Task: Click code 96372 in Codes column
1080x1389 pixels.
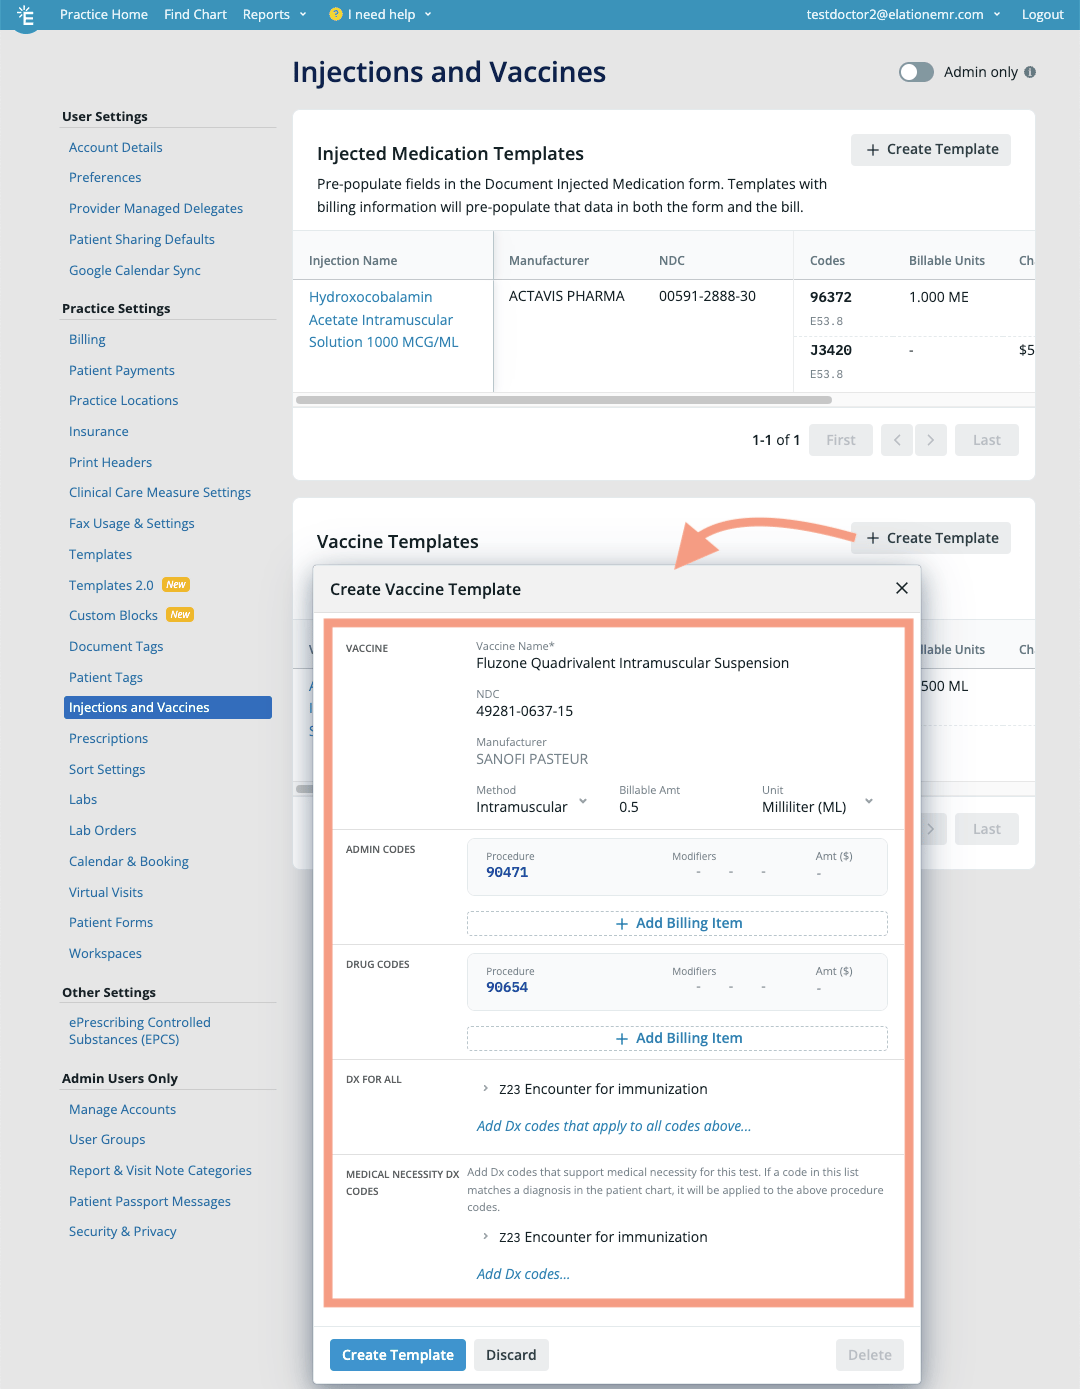Action: (x=831, y=297)
